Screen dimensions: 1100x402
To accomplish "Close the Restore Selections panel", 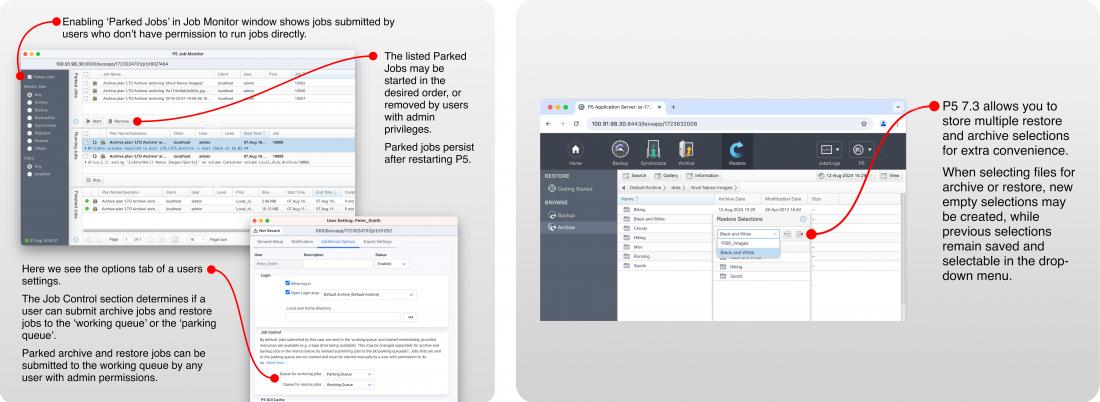I will point(803,219).
